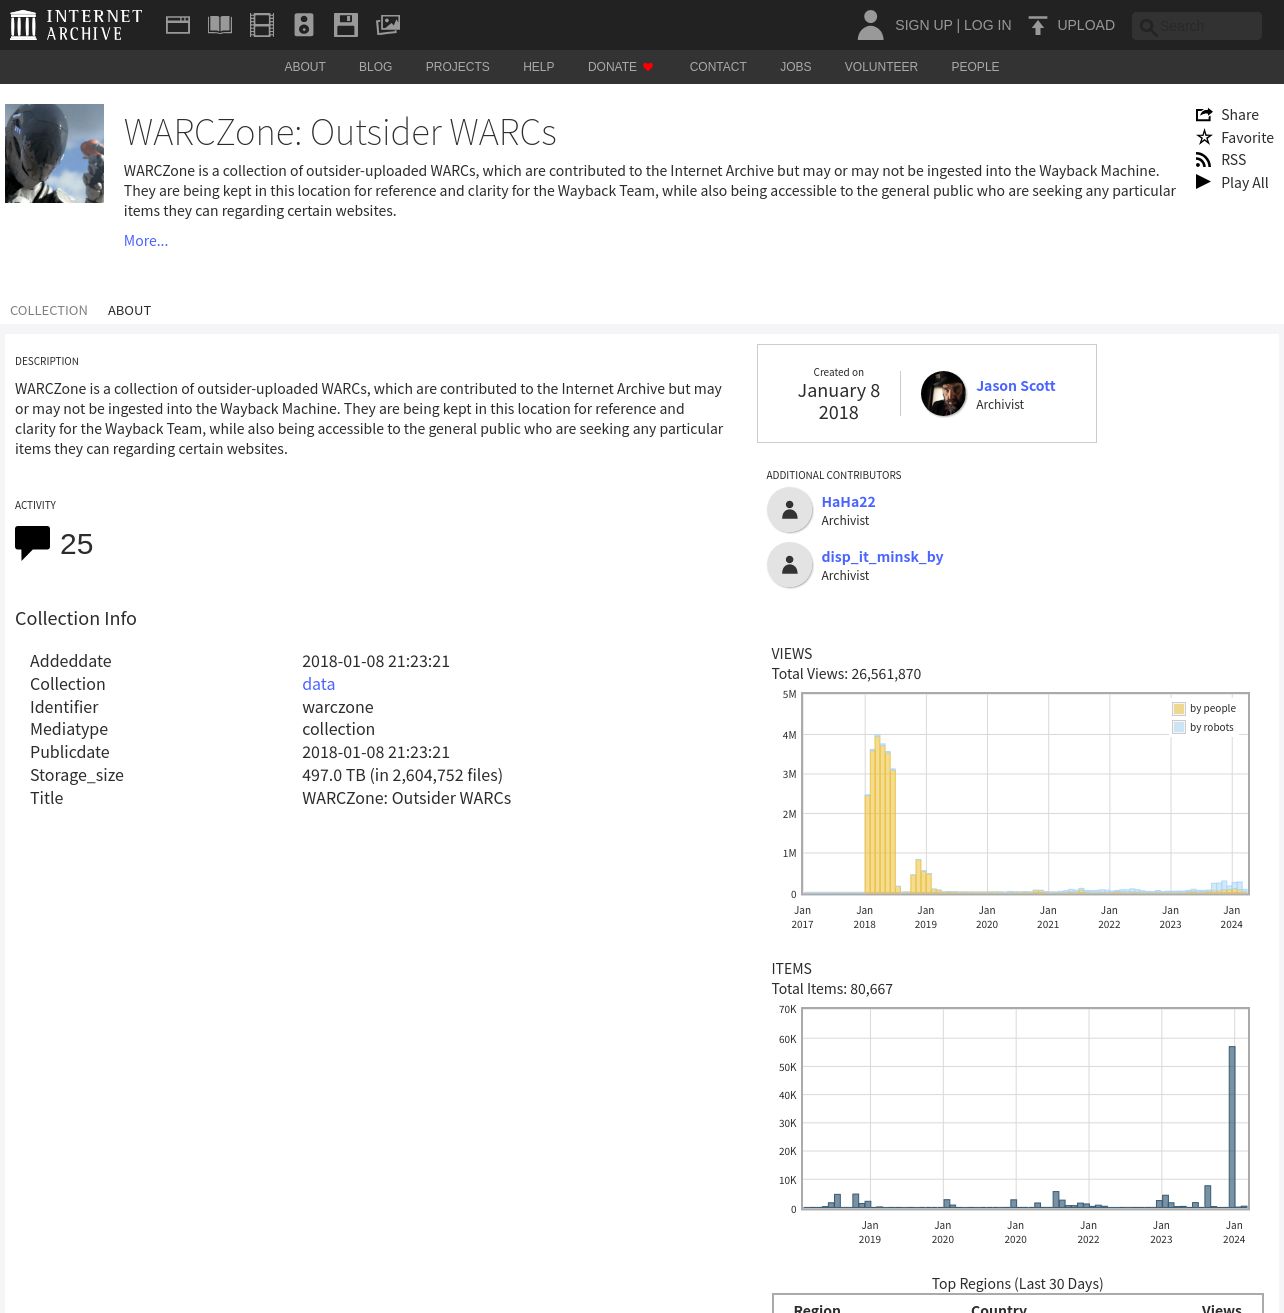Click the 'Total Items: 80,667' text
The image size is (1284, 1313).
coord(832,989)
